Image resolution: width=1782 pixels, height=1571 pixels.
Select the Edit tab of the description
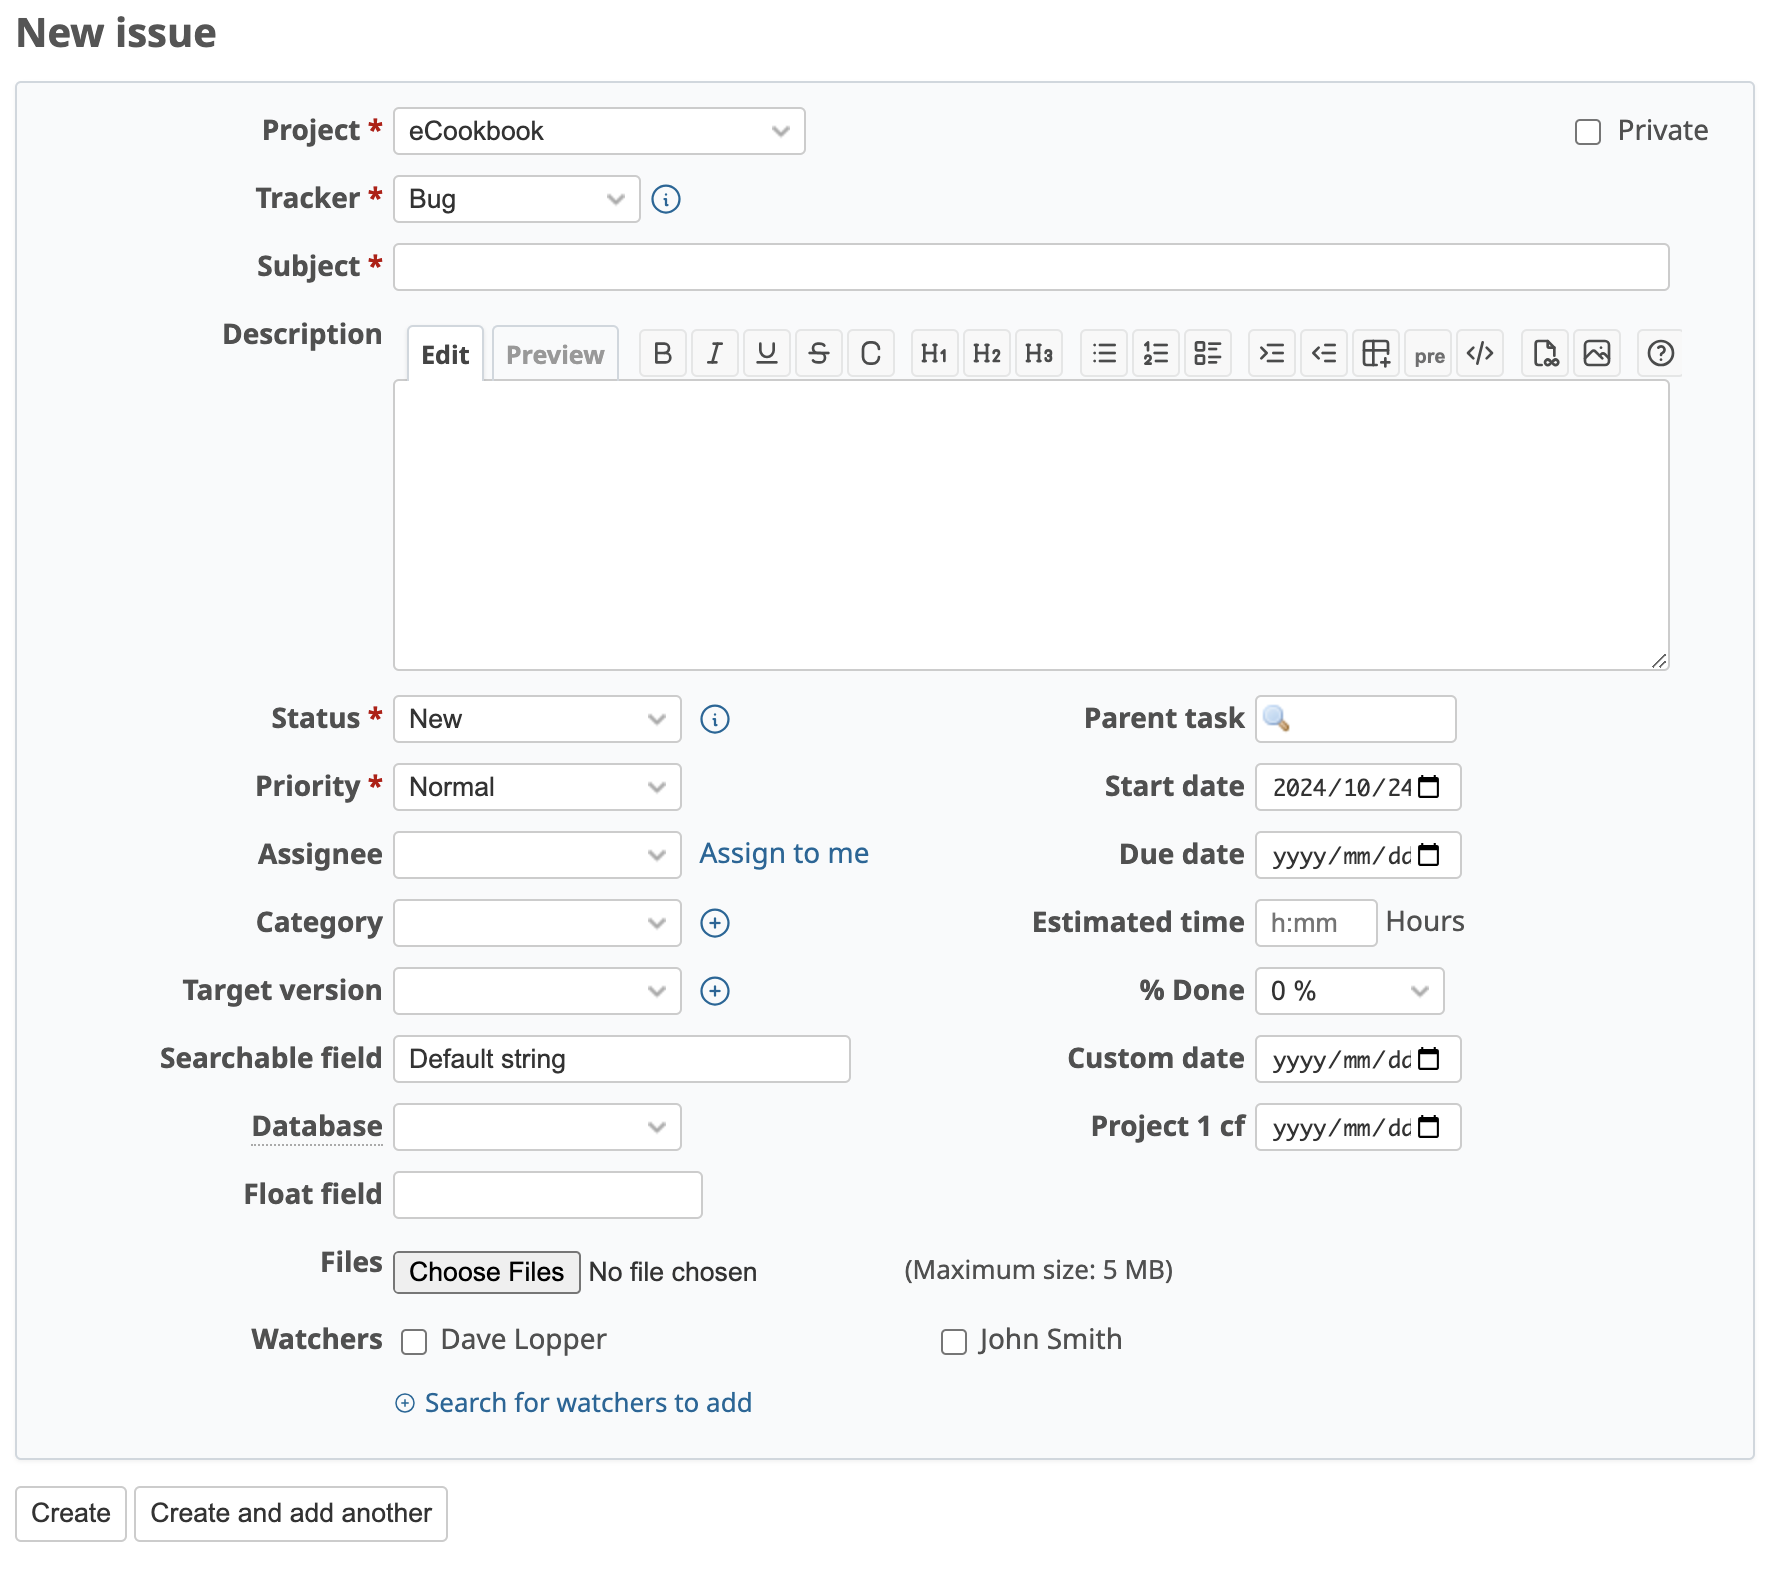tap(445, 353)
